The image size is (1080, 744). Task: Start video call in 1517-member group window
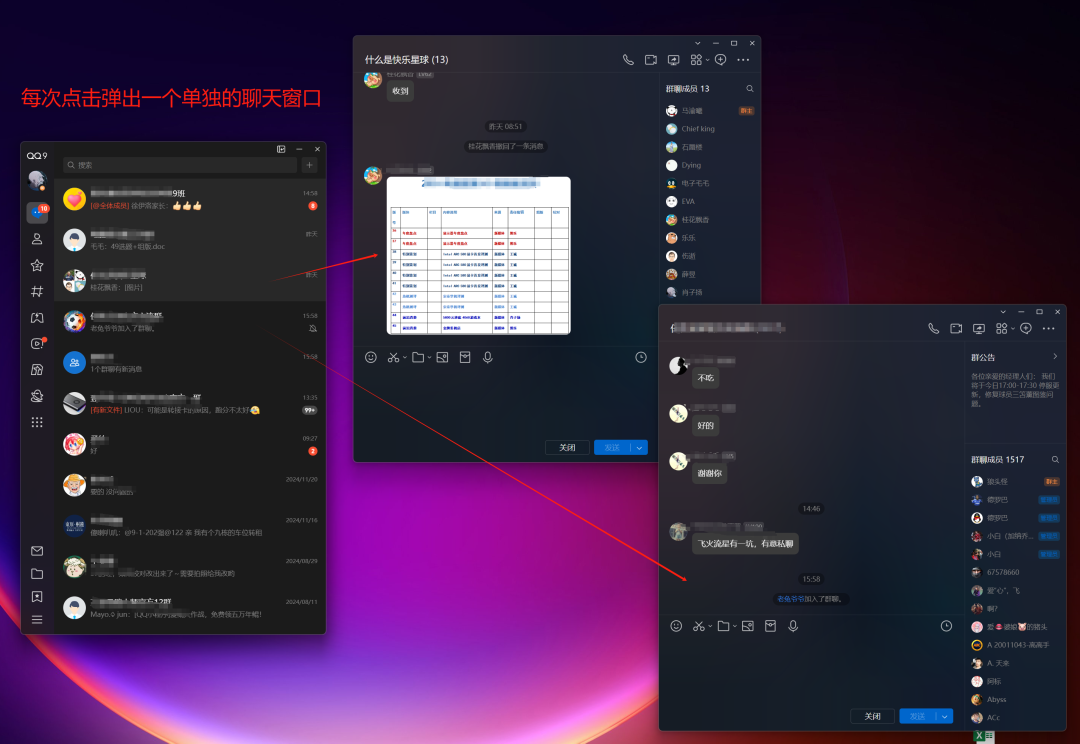click(956, 329)
